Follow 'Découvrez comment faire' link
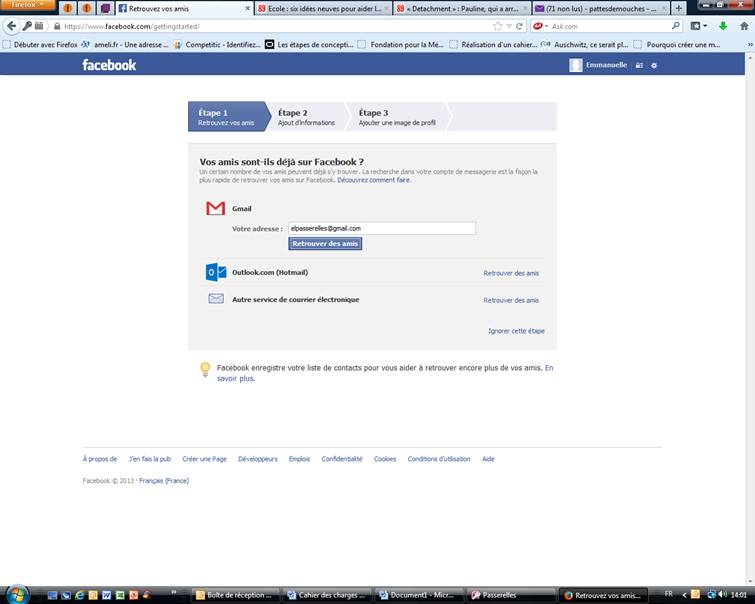 pos(374,180)
